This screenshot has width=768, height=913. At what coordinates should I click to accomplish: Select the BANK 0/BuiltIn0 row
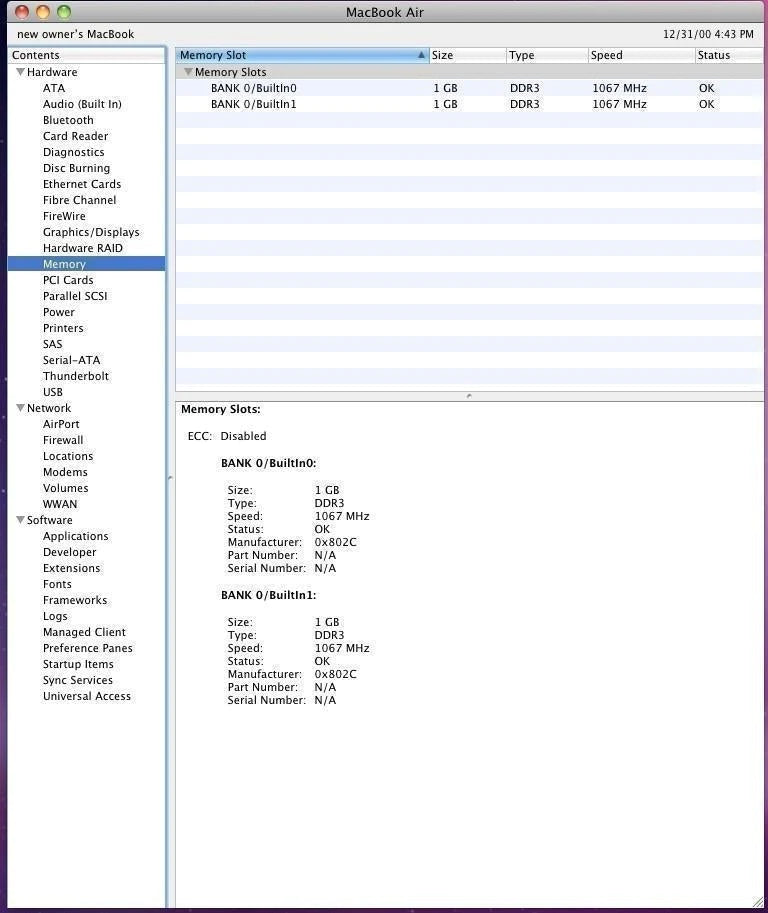coord(254,88)
